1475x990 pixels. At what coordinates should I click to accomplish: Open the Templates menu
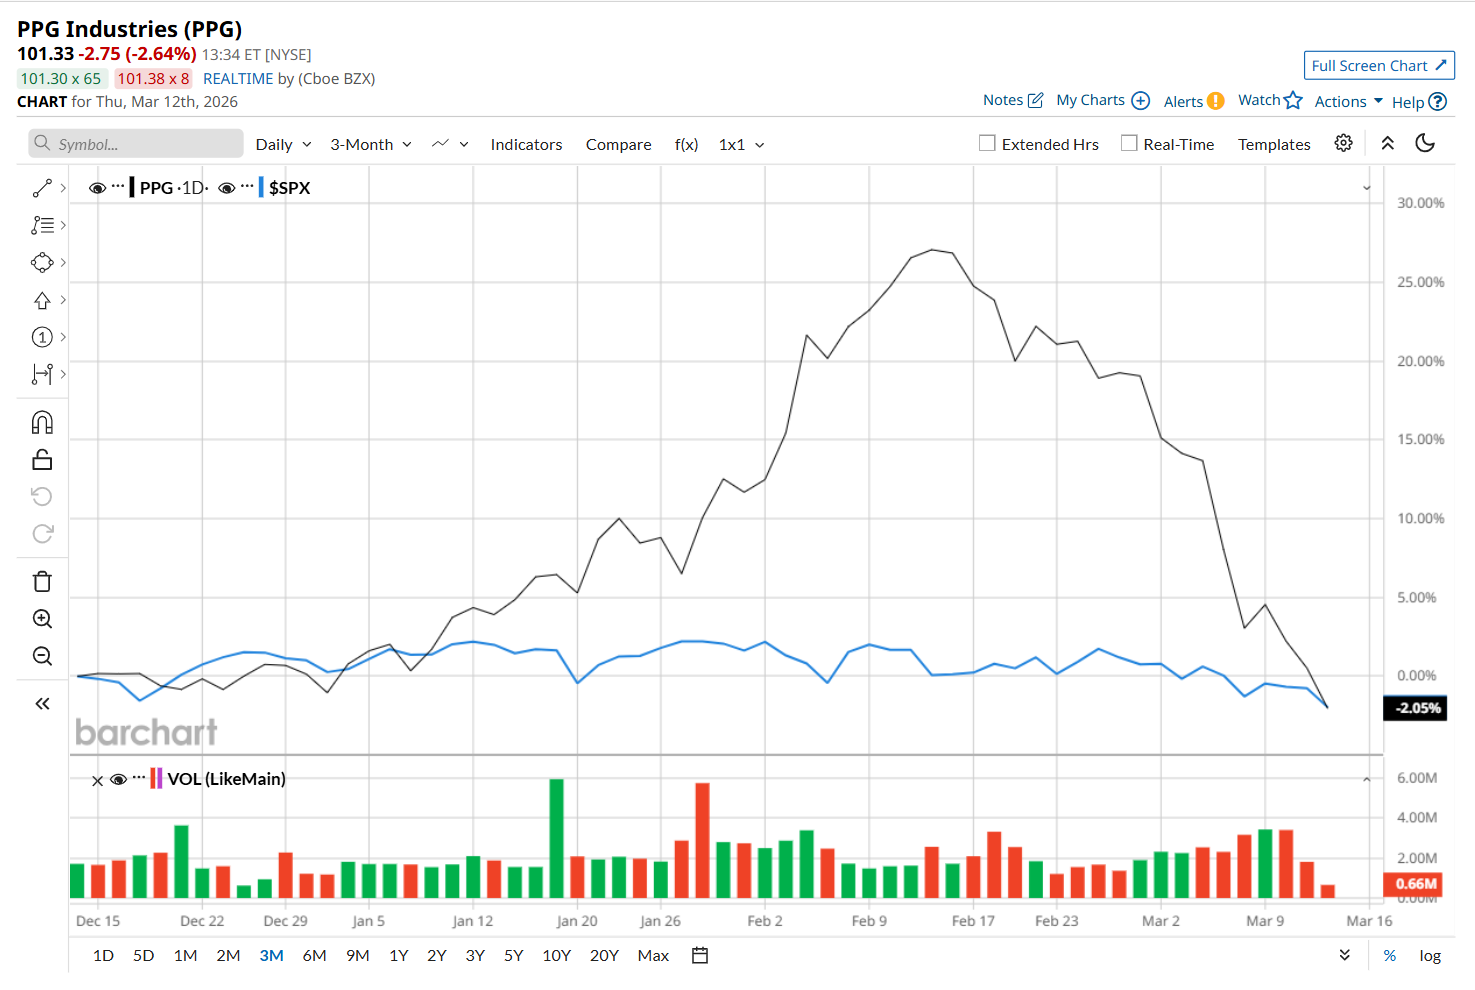[x=1274, y=144]
